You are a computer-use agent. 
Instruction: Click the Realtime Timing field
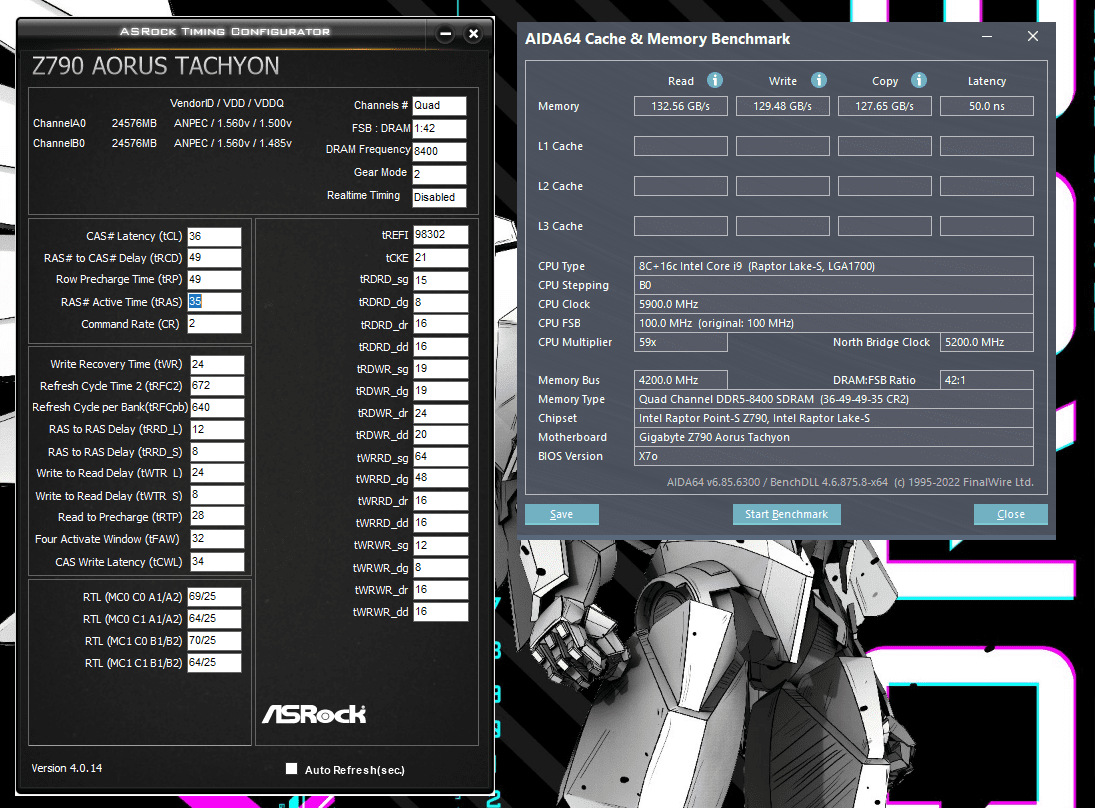pos(439,198)
